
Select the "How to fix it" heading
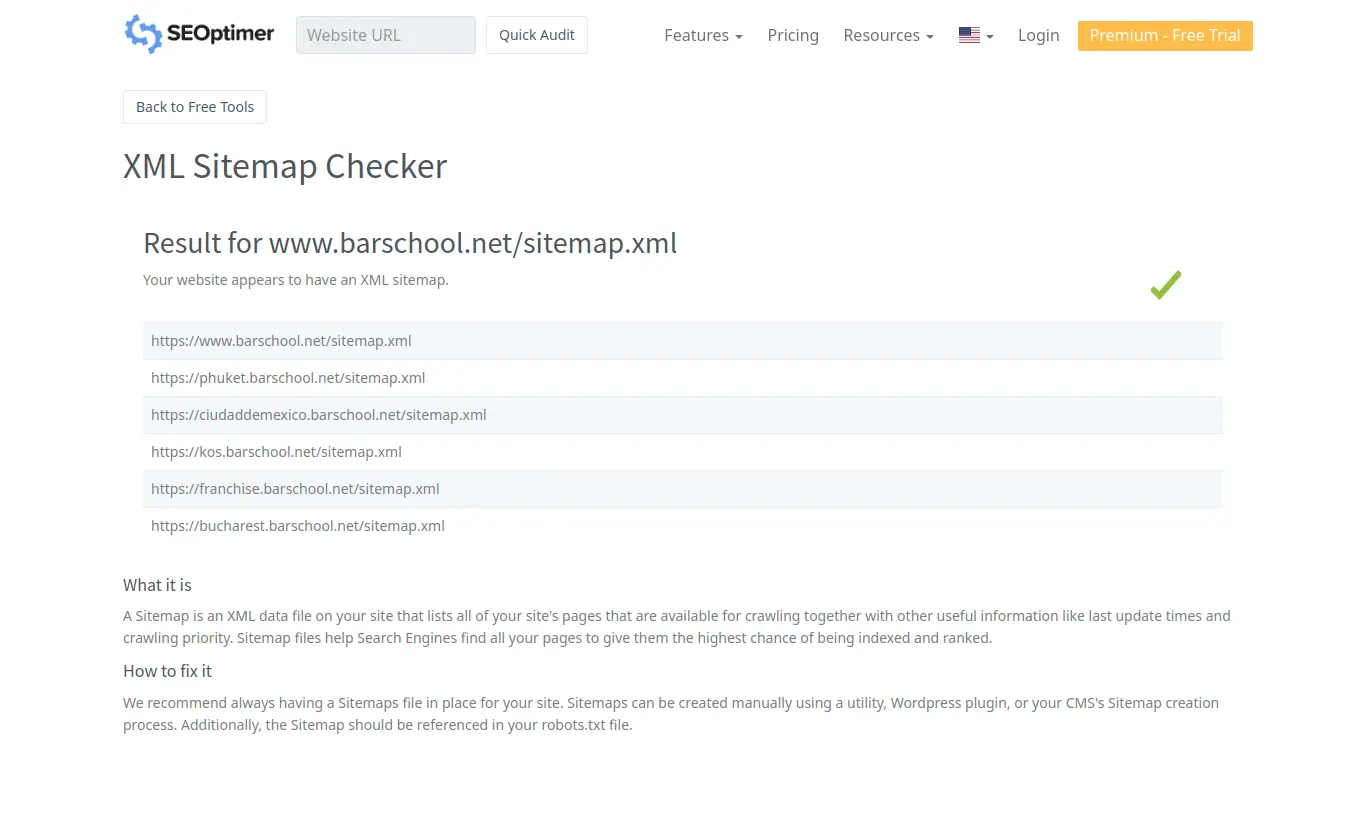pos(167,671)
